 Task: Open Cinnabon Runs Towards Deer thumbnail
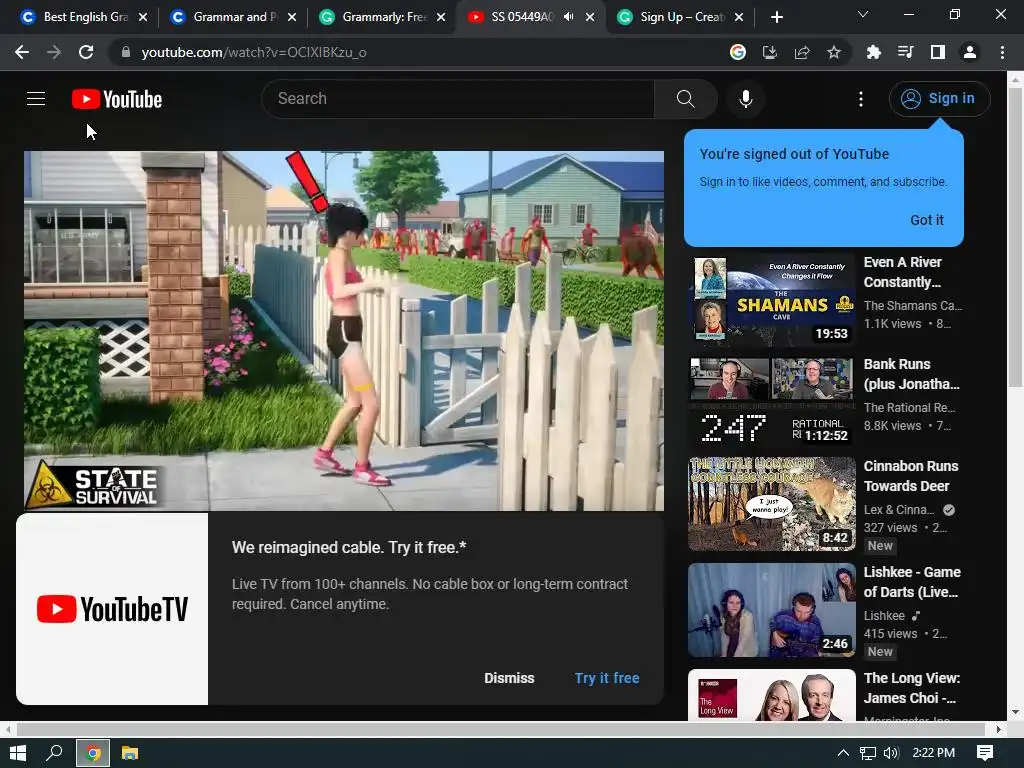772,504
